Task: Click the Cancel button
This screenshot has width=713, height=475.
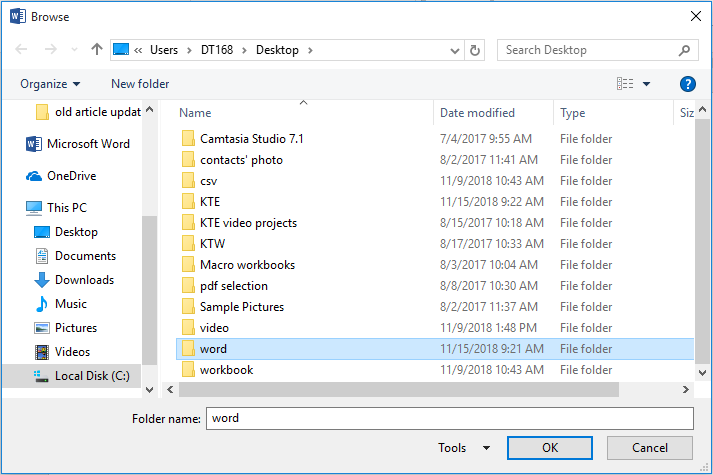Action: 650,448
